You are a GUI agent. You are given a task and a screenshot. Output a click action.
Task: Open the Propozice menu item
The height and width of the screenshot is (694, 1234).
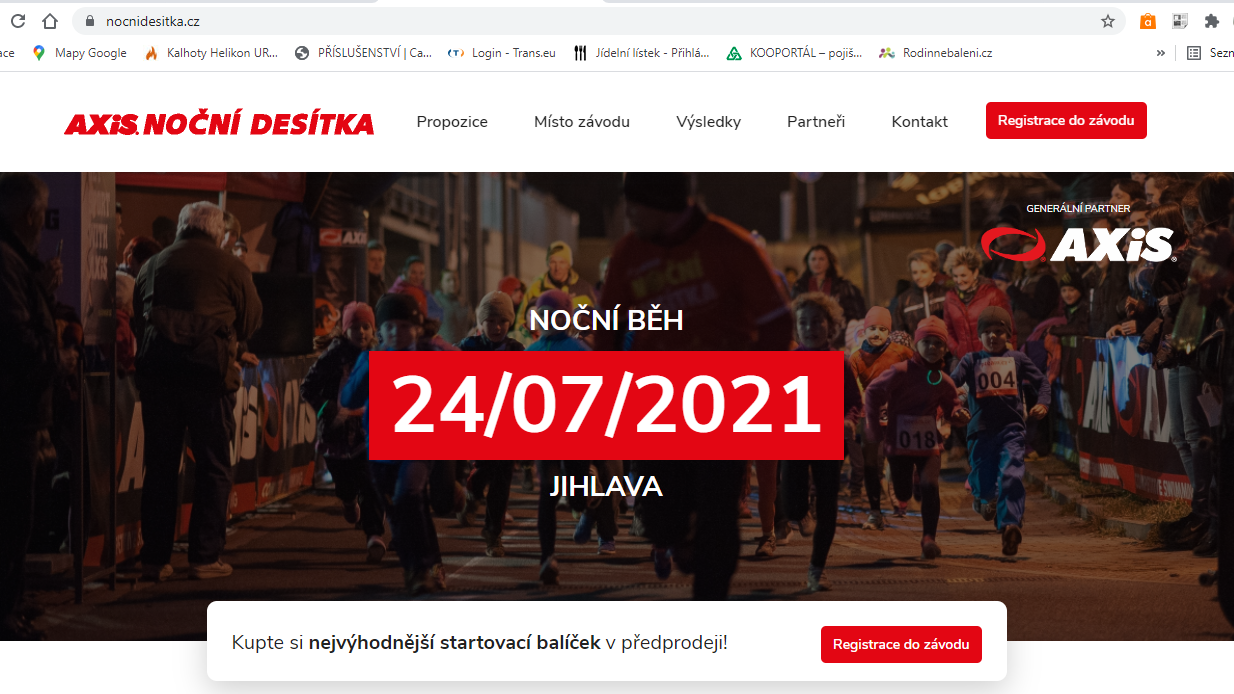(452, 122)
